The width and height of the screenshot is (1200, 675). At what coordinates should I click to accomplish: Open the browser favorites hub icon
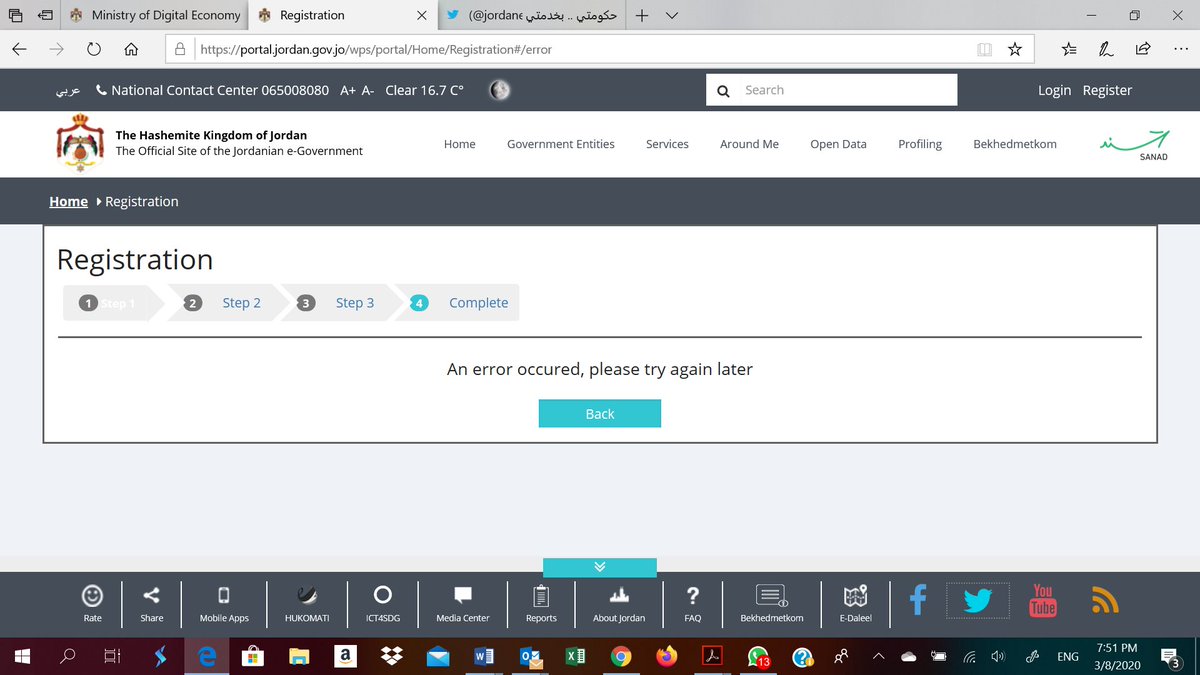(x=1069, y=49)
